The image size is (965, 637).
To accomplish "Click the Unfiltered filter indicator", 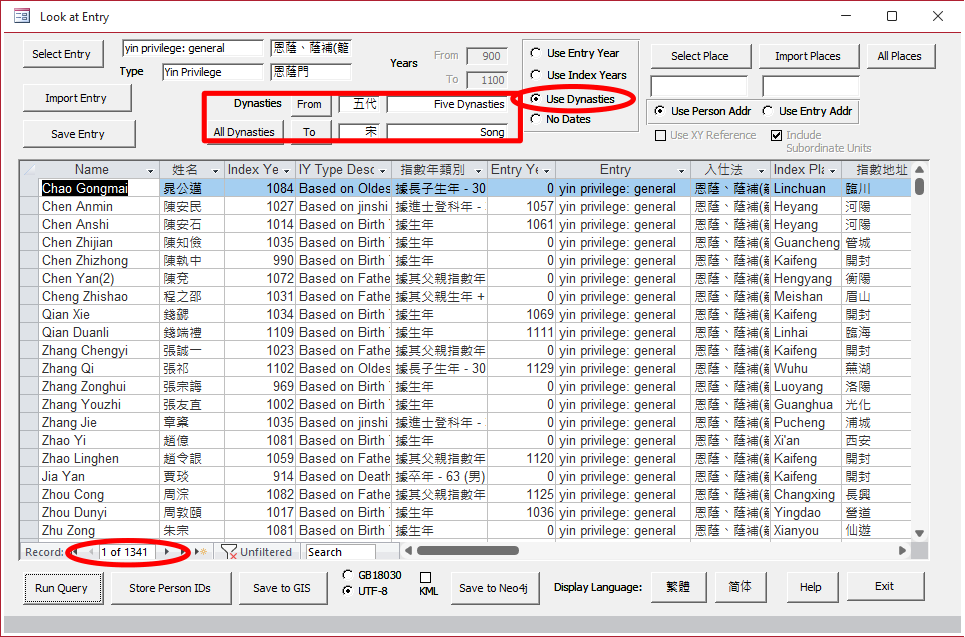I will [x=258, y=551].
